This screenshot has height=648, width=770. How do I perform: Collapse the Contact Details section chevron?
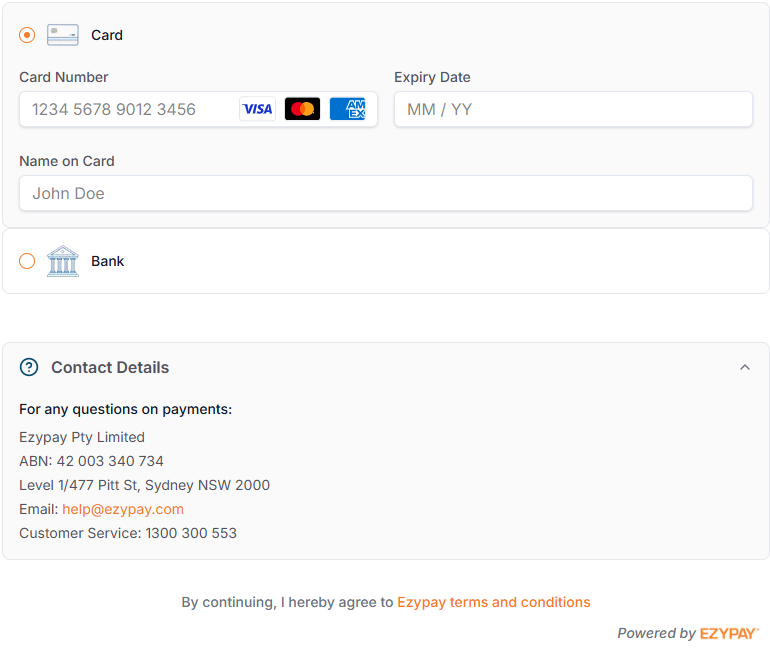745,367
